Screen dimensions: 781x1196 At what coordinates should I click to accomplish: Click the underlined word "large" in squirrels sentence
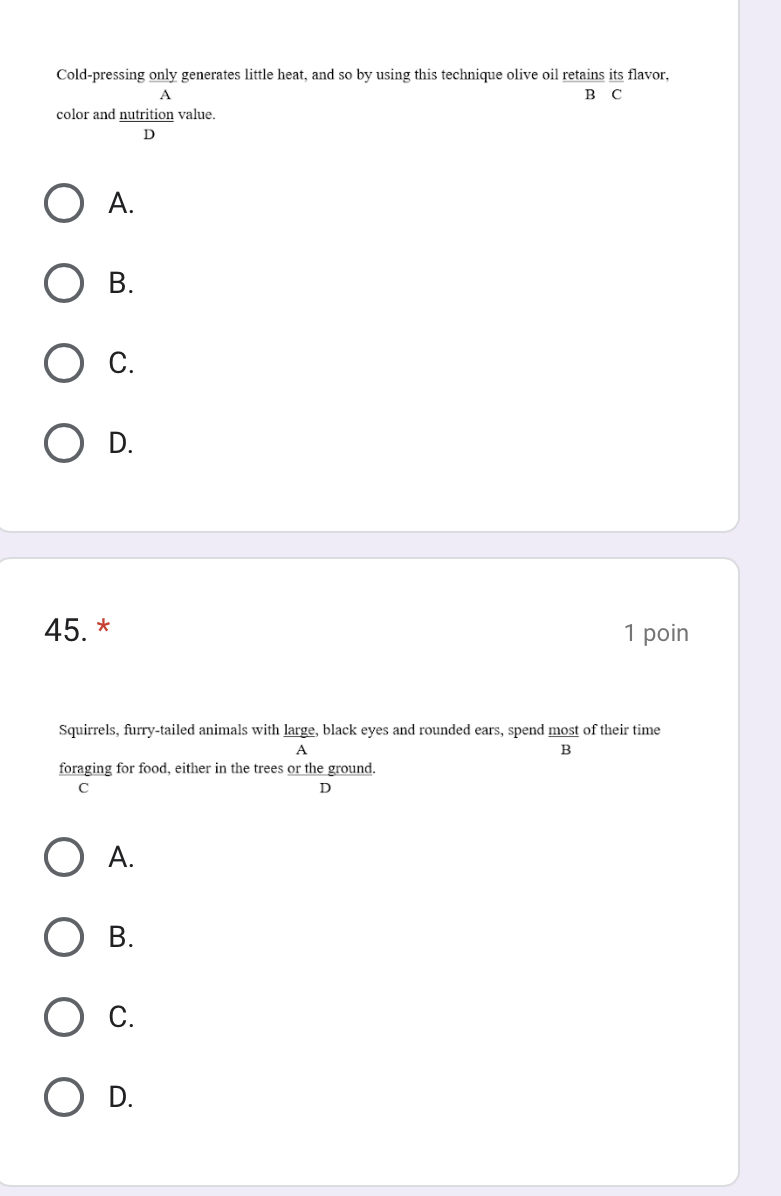(301, 730)
